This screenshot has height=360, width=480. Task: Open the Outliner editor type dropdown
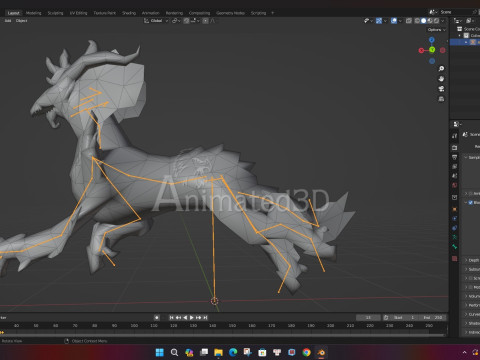(x=459, y=21)
